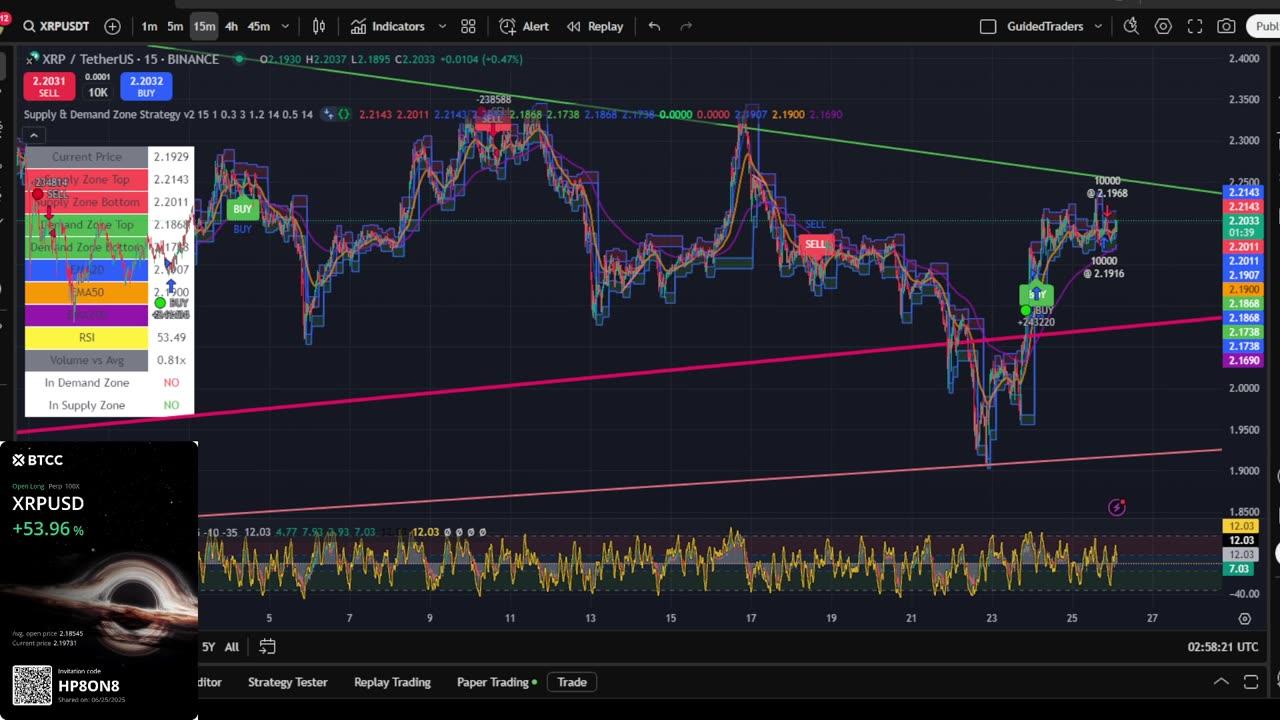Click the QR code in BTCC card
Viewport: 1280px width, 720px height.
point(32,685)
